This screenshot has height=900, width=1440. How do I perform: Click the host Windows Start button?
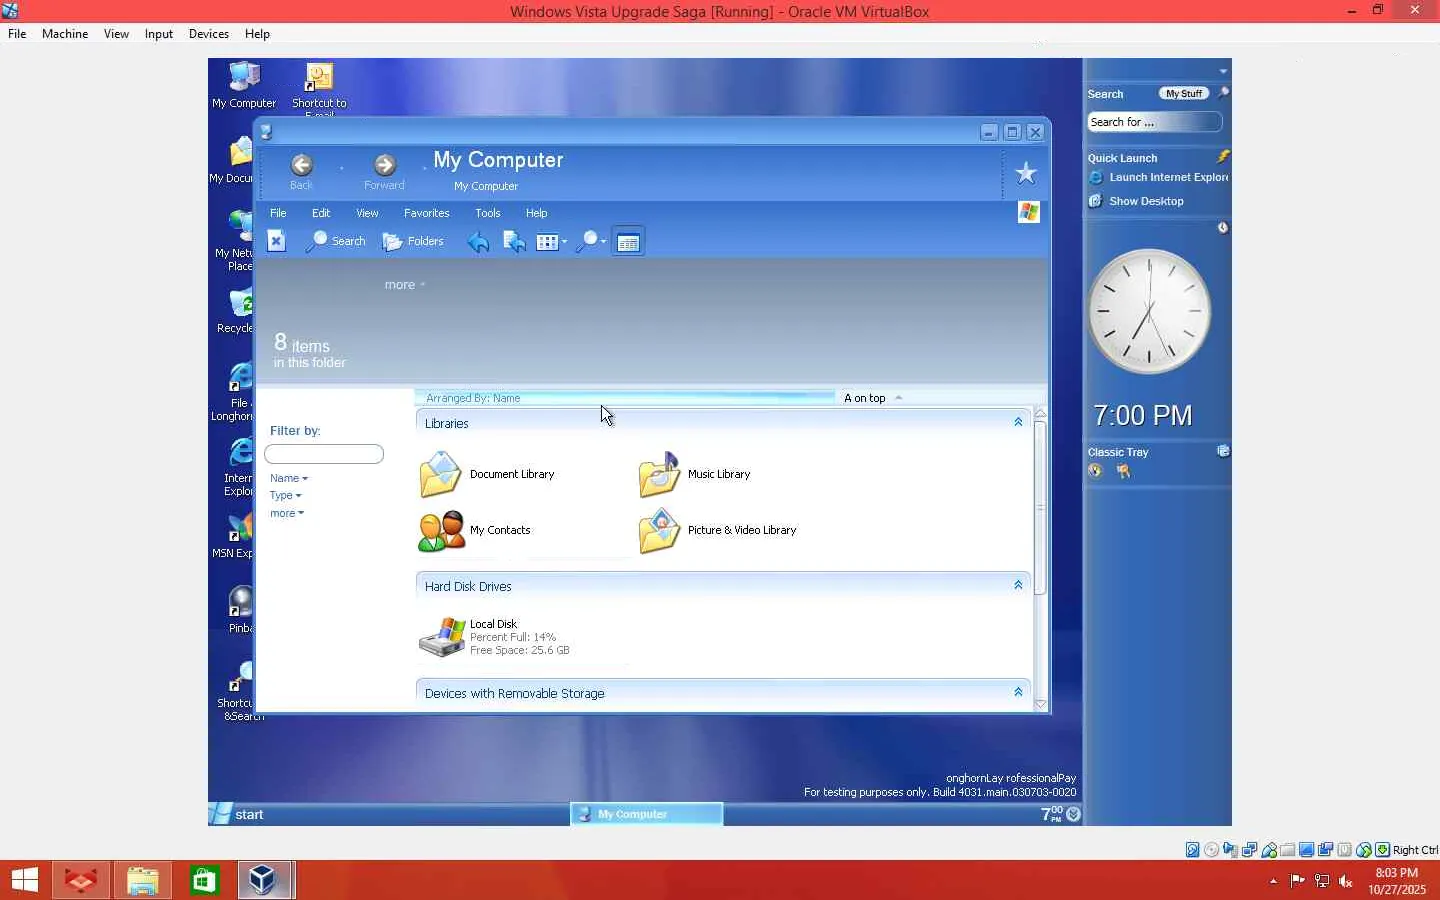25,880
